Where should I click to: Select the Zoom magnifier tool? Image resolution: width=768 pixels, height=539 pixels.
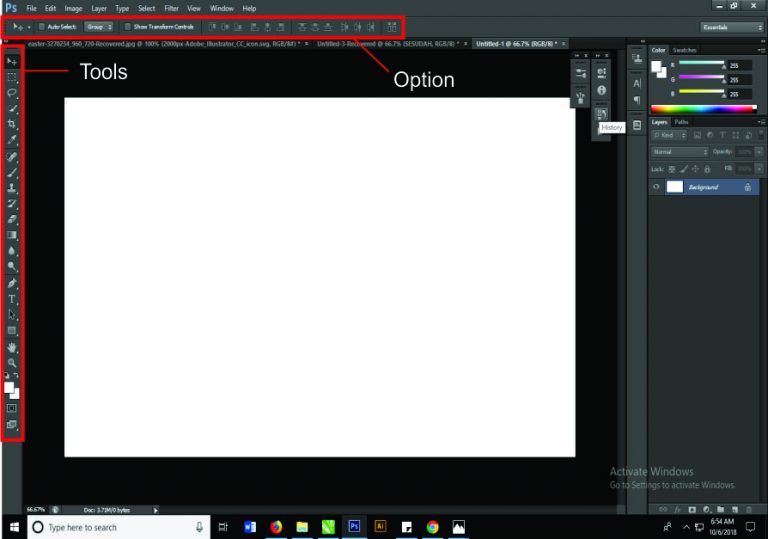(12, 363)
